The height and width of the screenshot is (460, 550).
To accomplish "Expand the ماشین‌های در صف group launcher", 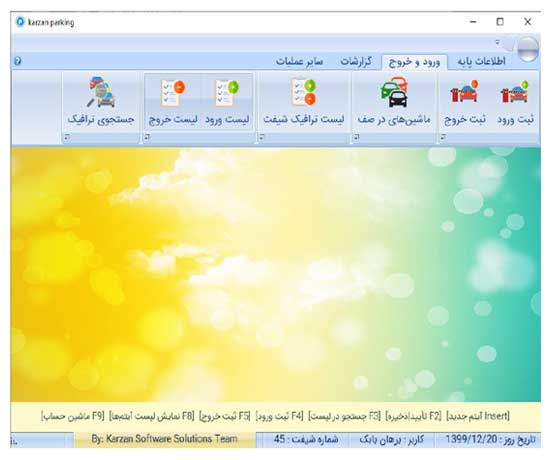I will 356,137.
